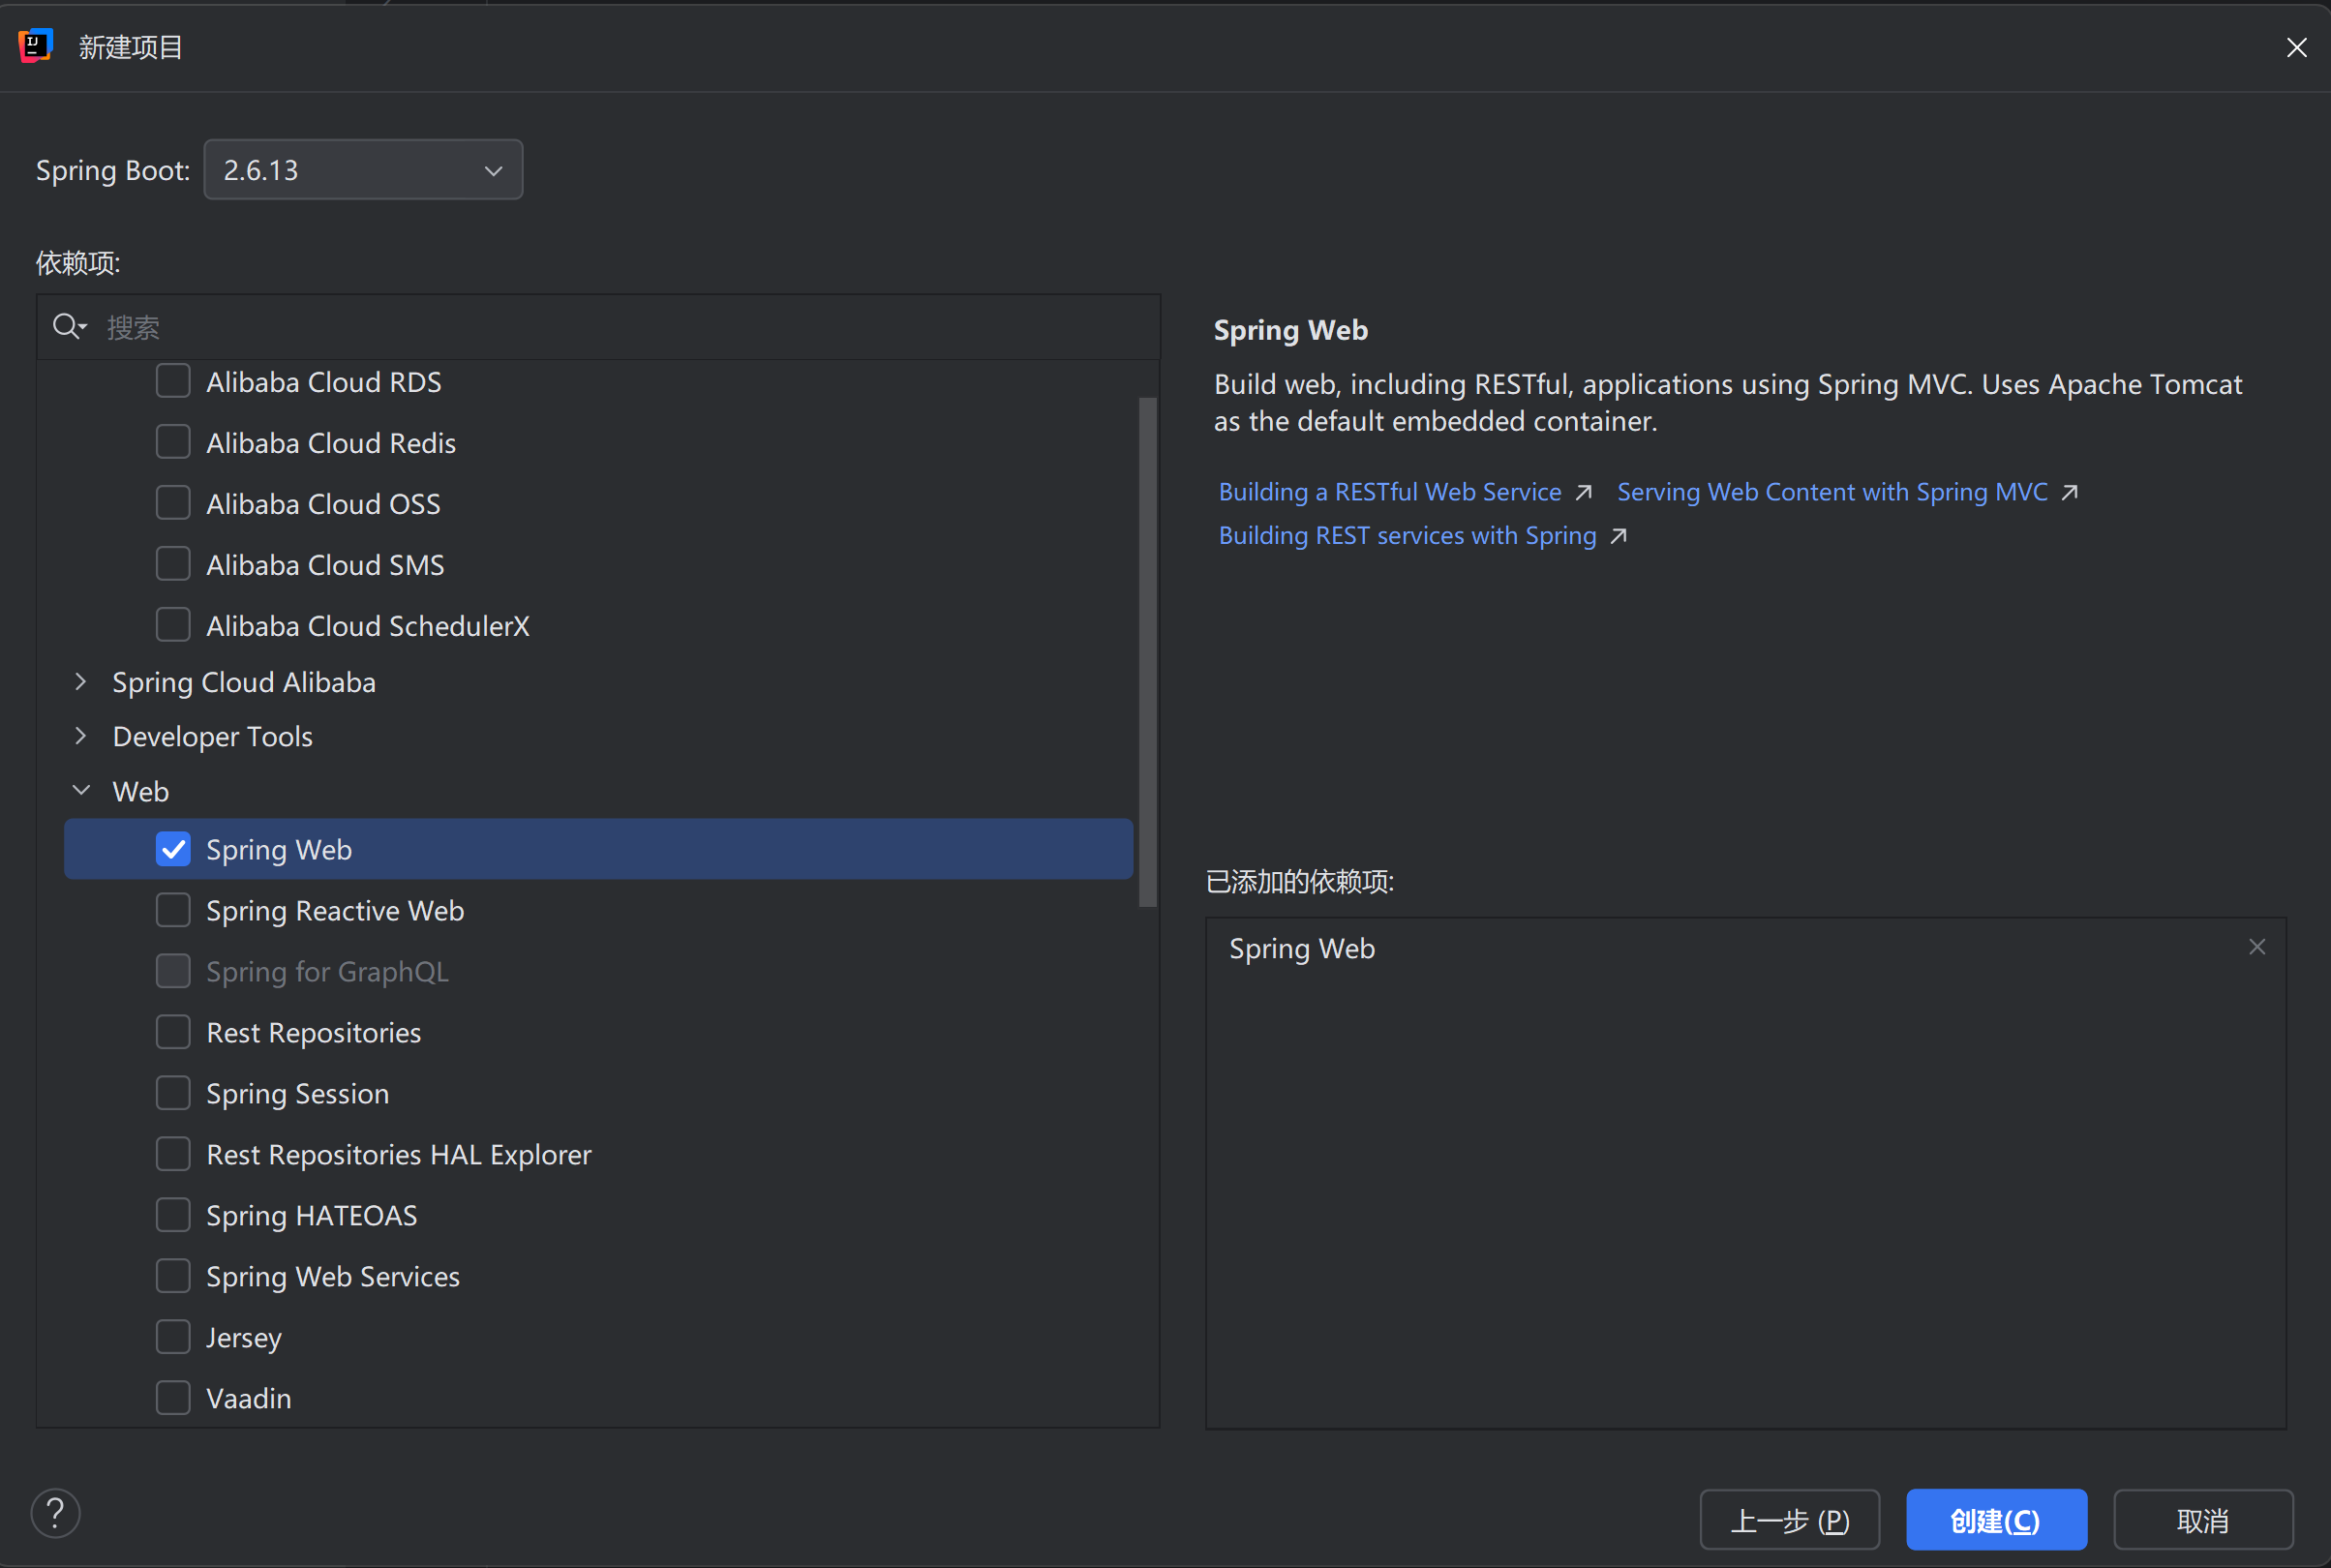Expand the Developer Tools category

pyautogui.click(x=81, y=736)
